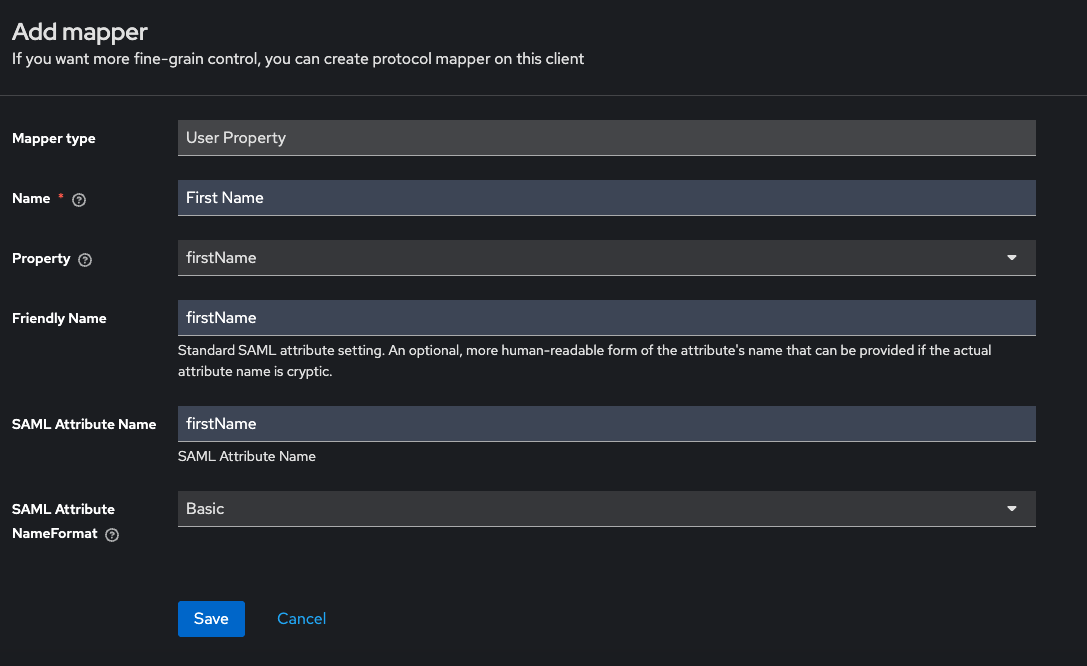Click the Friendly Name label

[59, 319]
